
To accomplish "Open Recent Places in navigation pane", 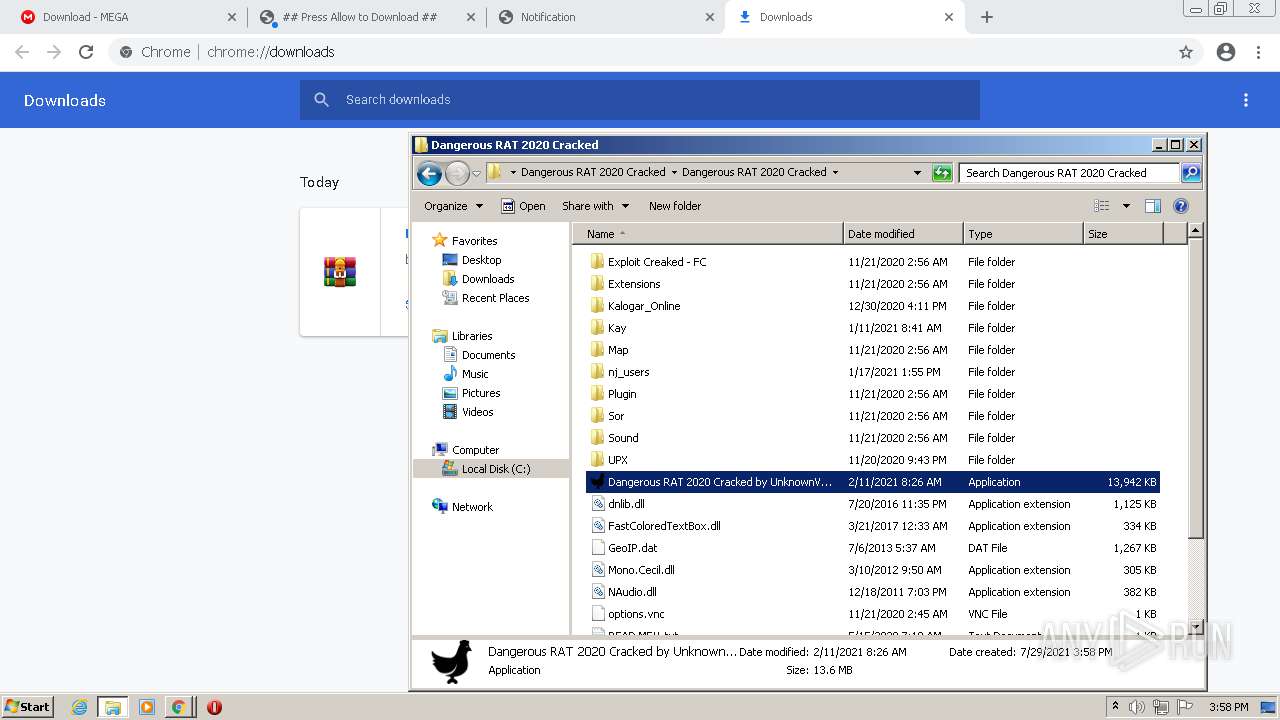I will click(x=486, y=298).
